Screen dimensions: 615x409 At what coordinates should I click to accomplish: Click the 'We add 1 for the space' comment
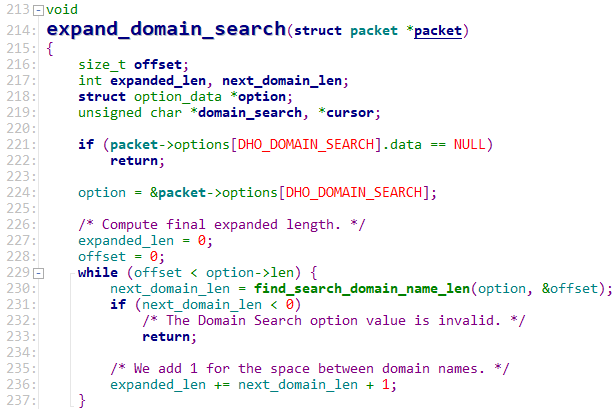pos(310,368)
